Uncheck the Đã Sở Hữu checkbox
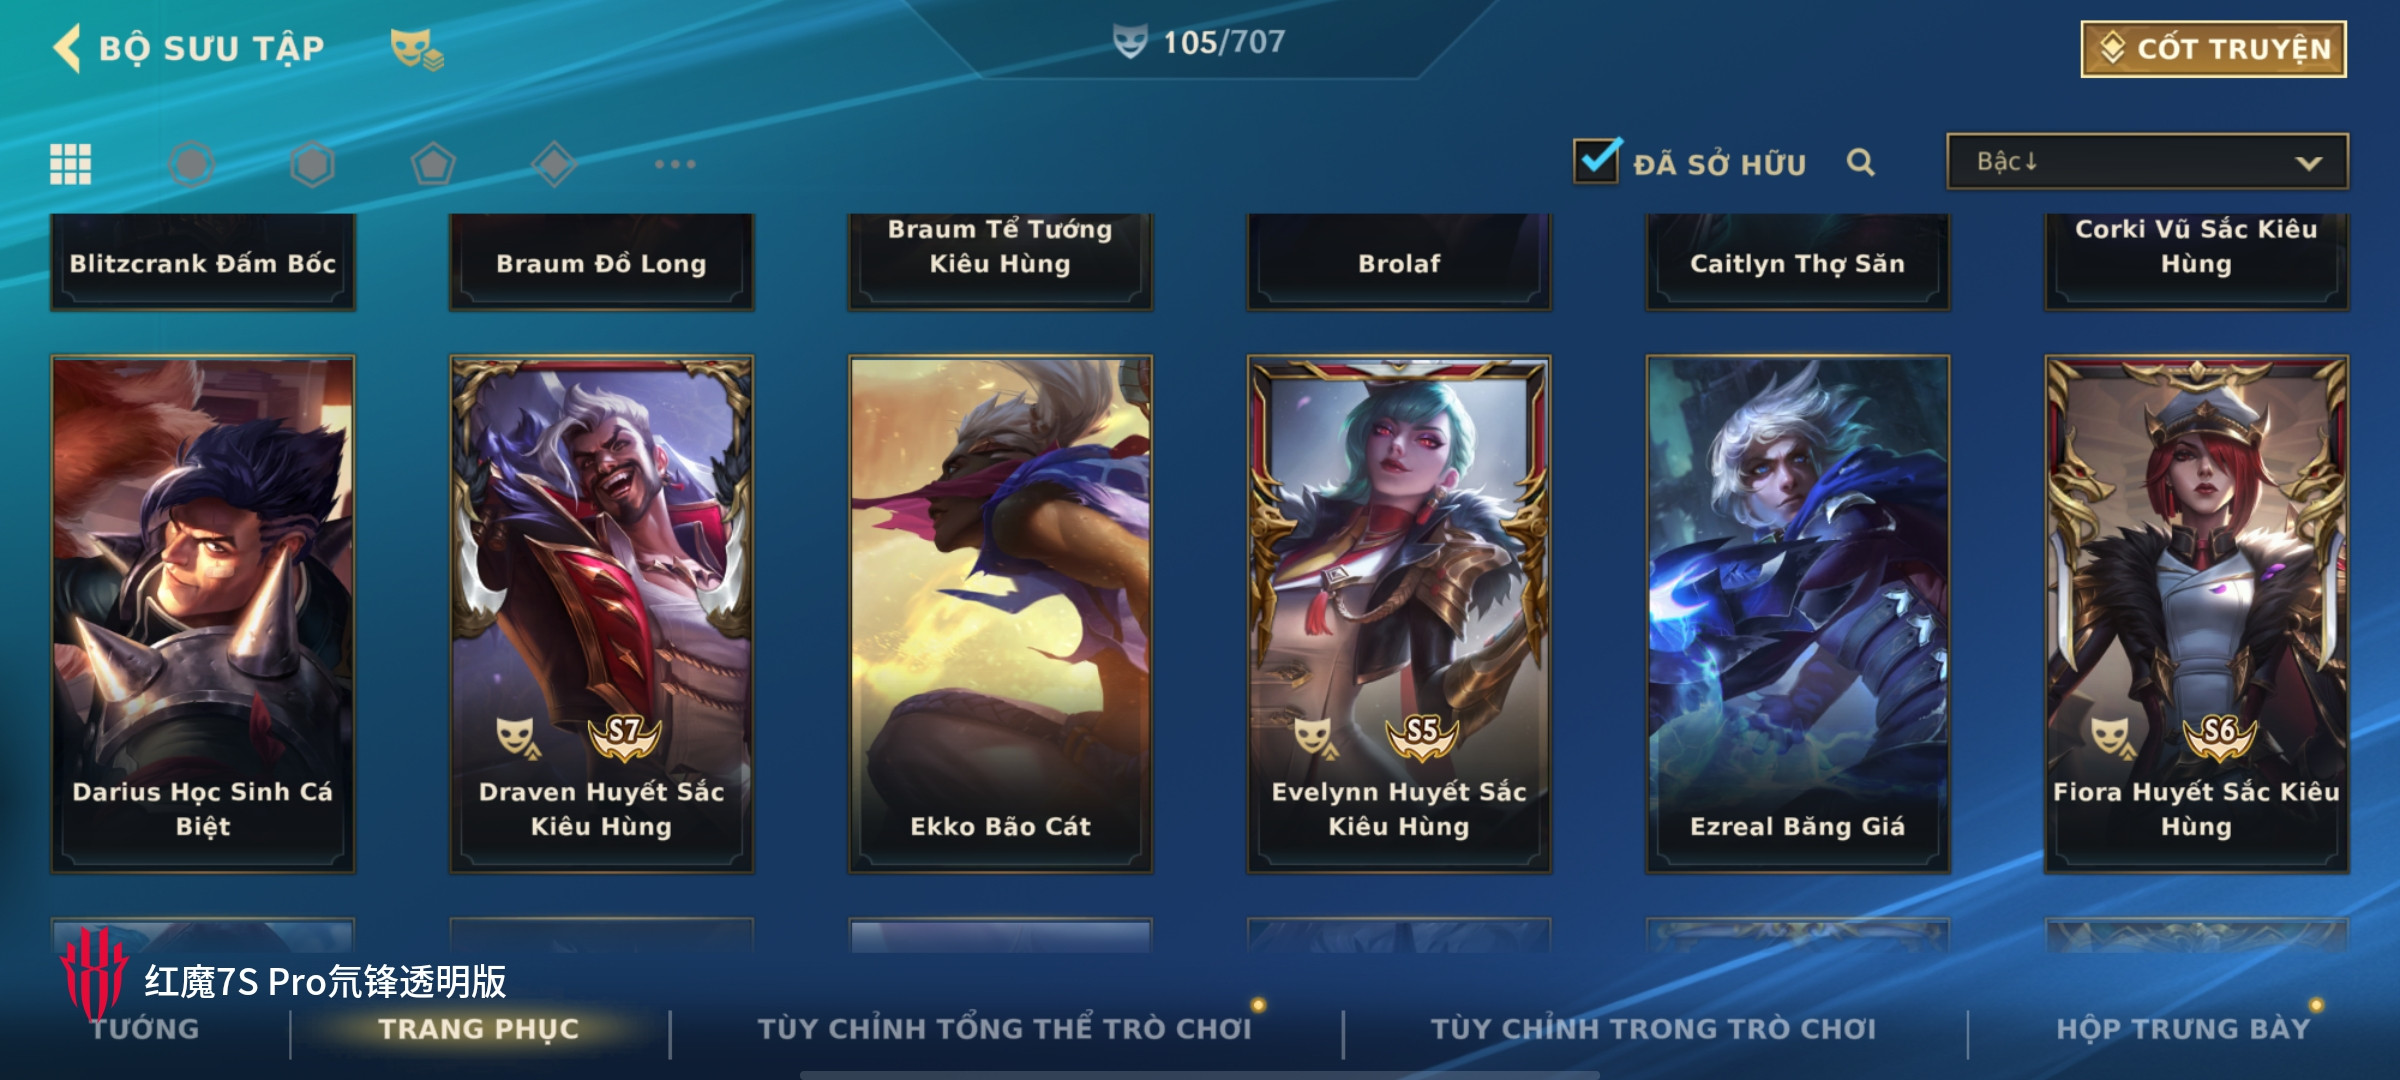 tap(1597, 161)
